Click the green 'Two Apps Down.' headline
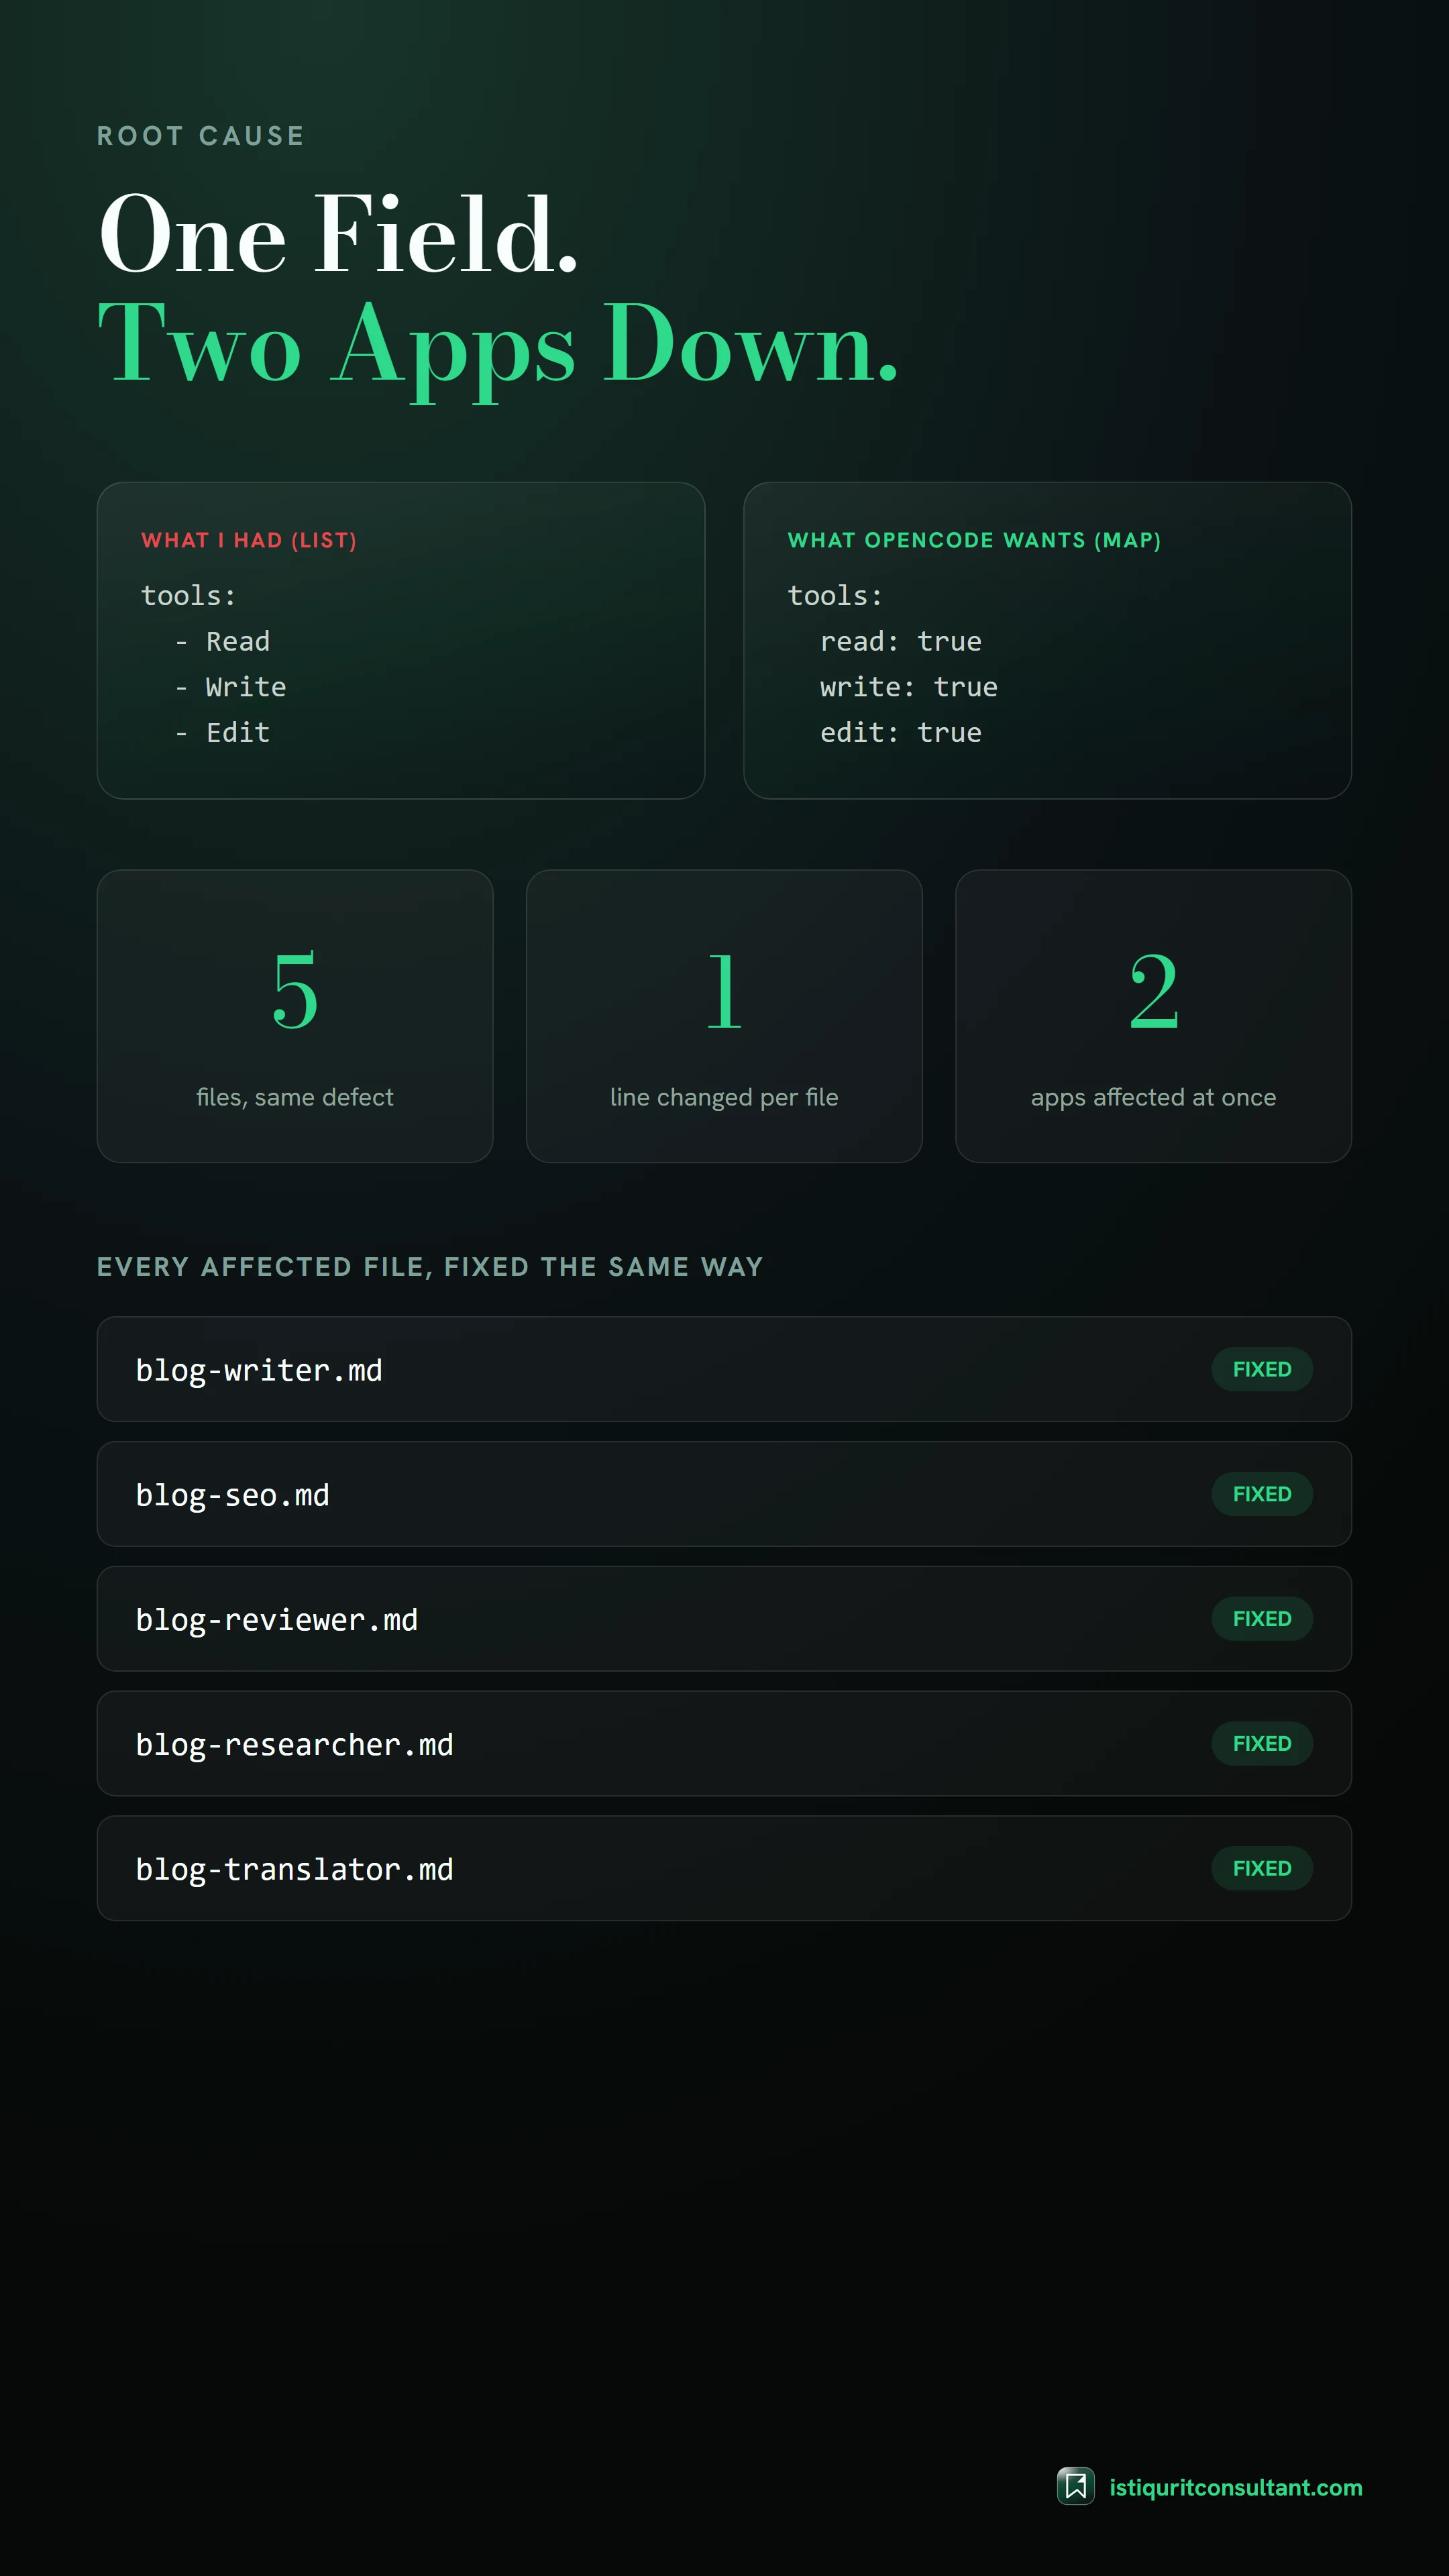The image size is (1449, 2576). [498, 346]
